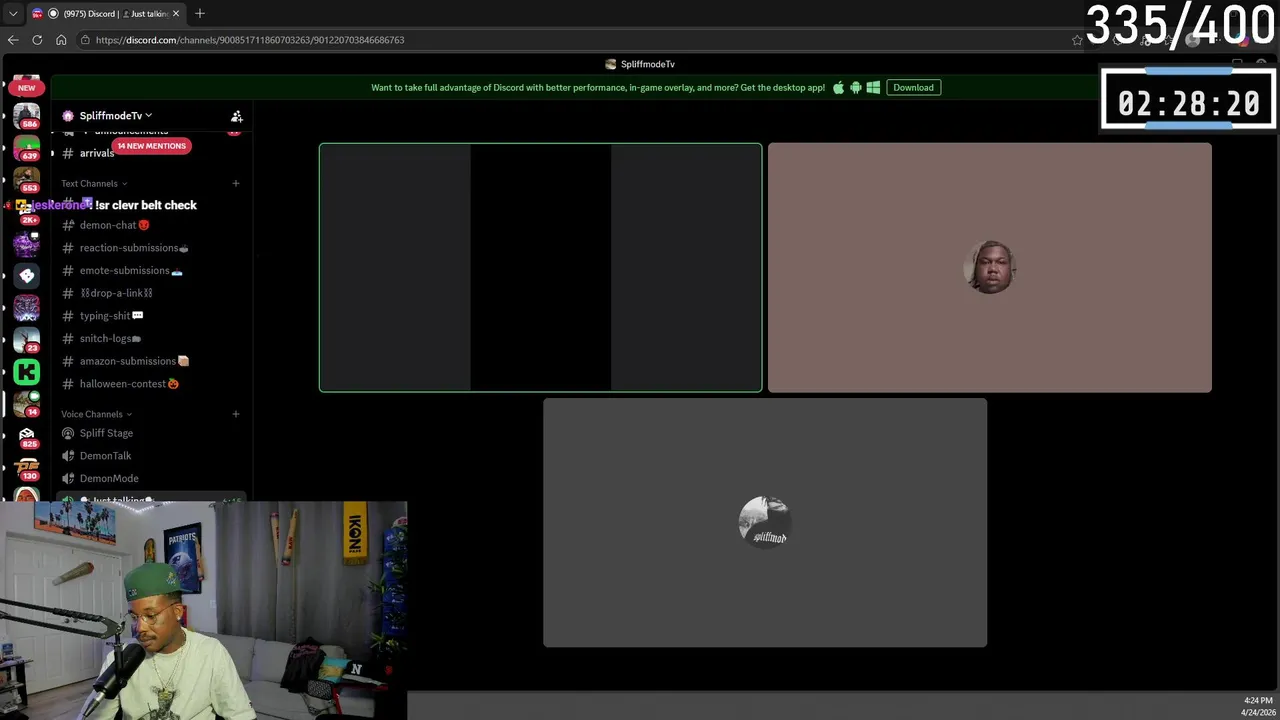The width and height of the screenshot is (1280, 720).
Task: Click the NEW unread indicator pill
Action: click(26, 88)
